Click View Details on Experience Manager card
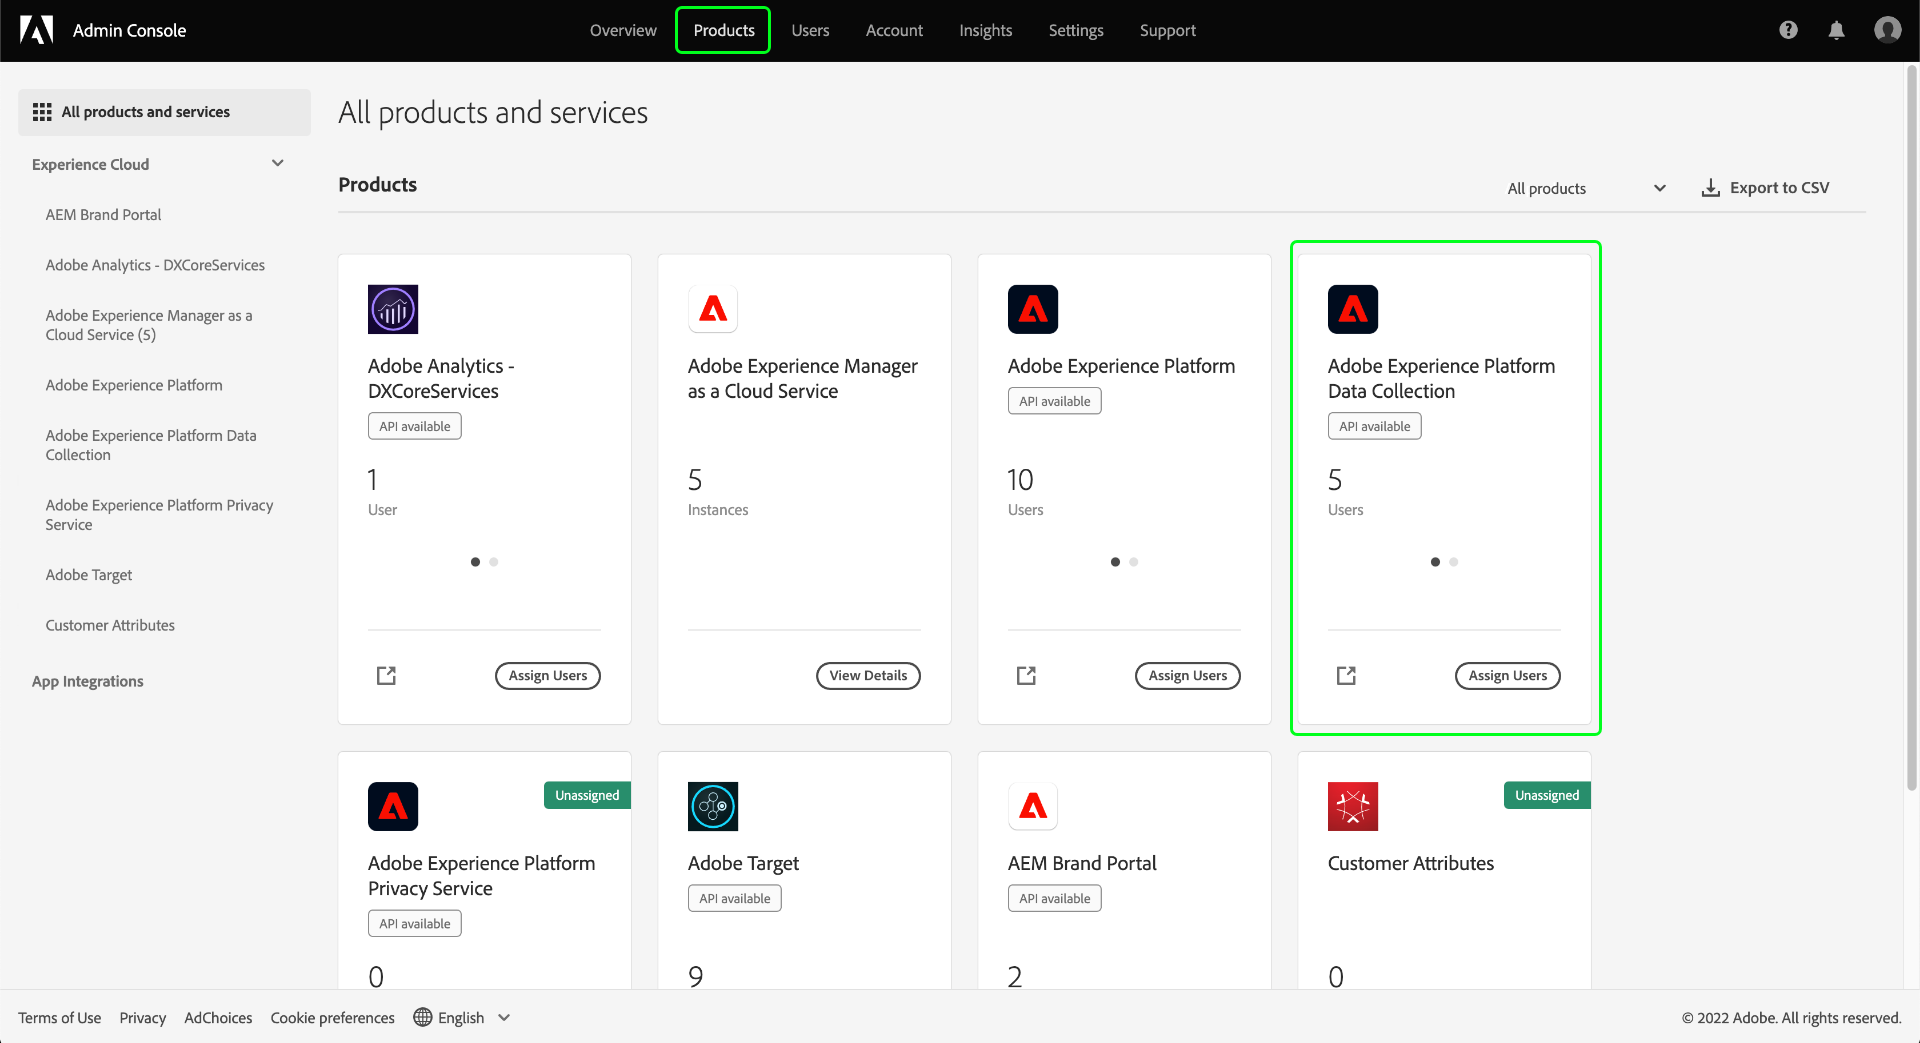 click(x=868, y=676)
